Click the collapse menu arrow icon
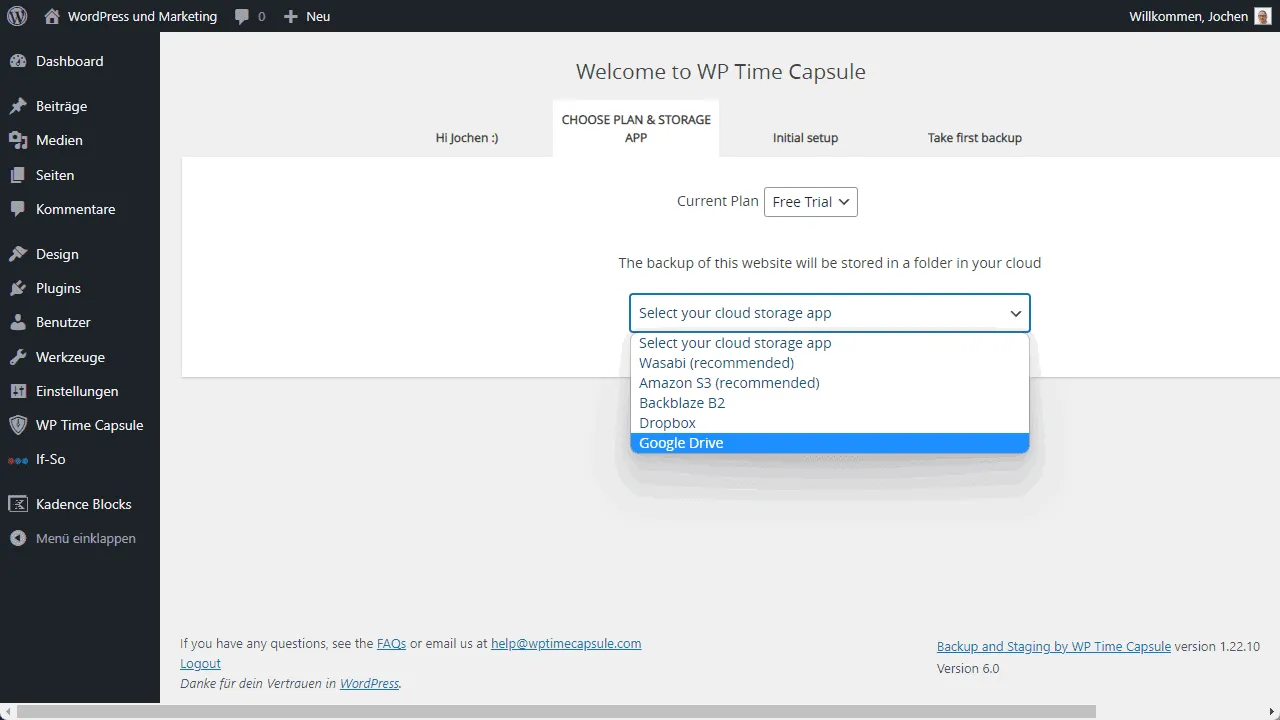Screen dimensions: 1280x720 pos(18,538)
